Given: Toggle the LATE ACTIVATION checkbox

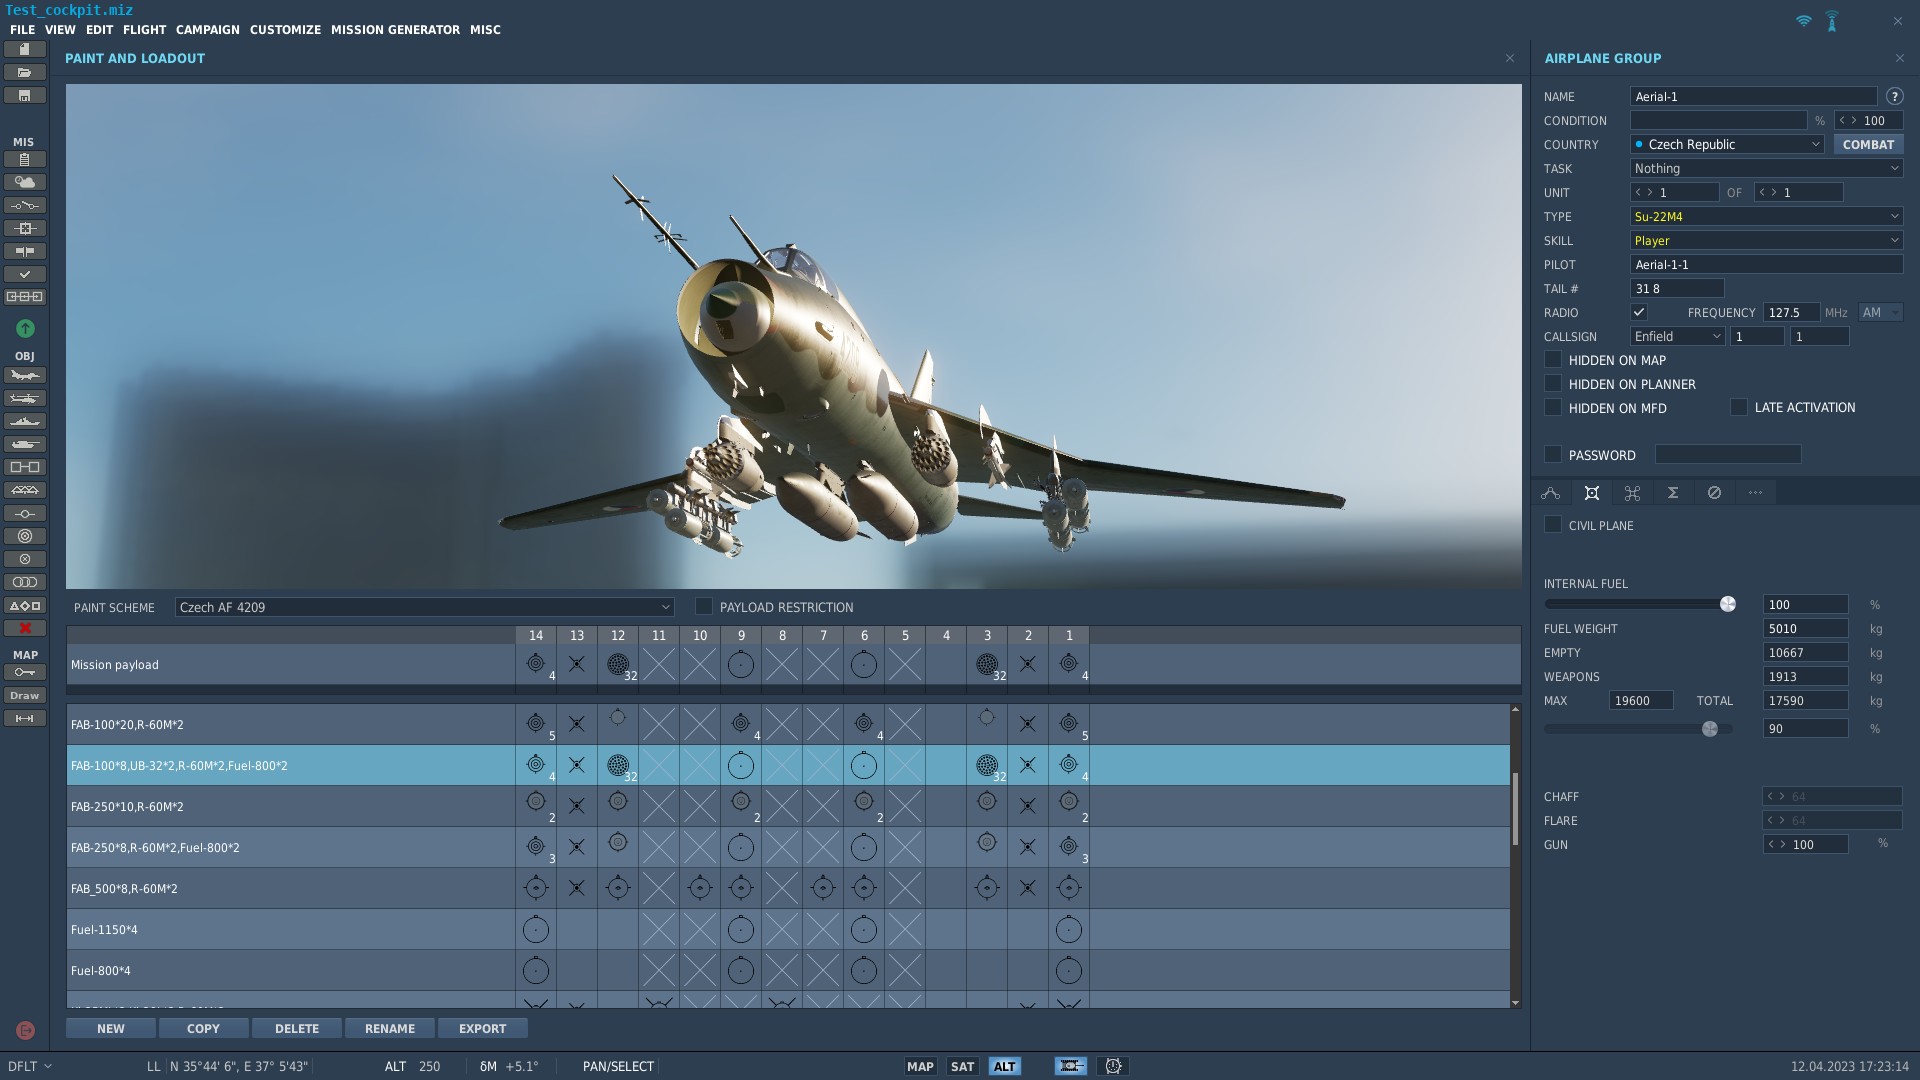Looking at the screenshot, I should [1739, 407].
